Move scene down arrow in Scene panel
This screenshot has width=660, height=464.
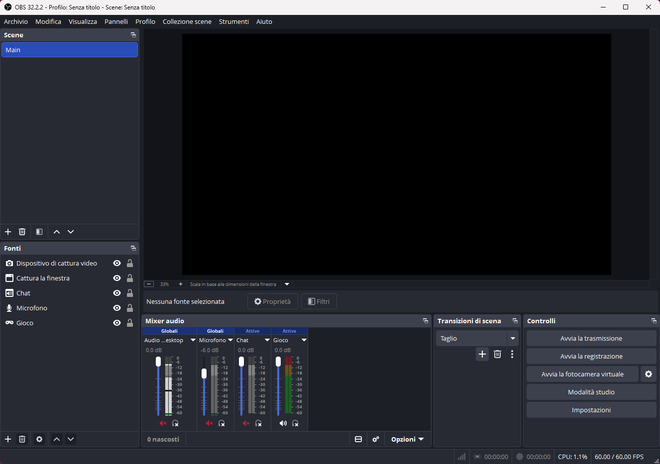(x=71, y=232)
